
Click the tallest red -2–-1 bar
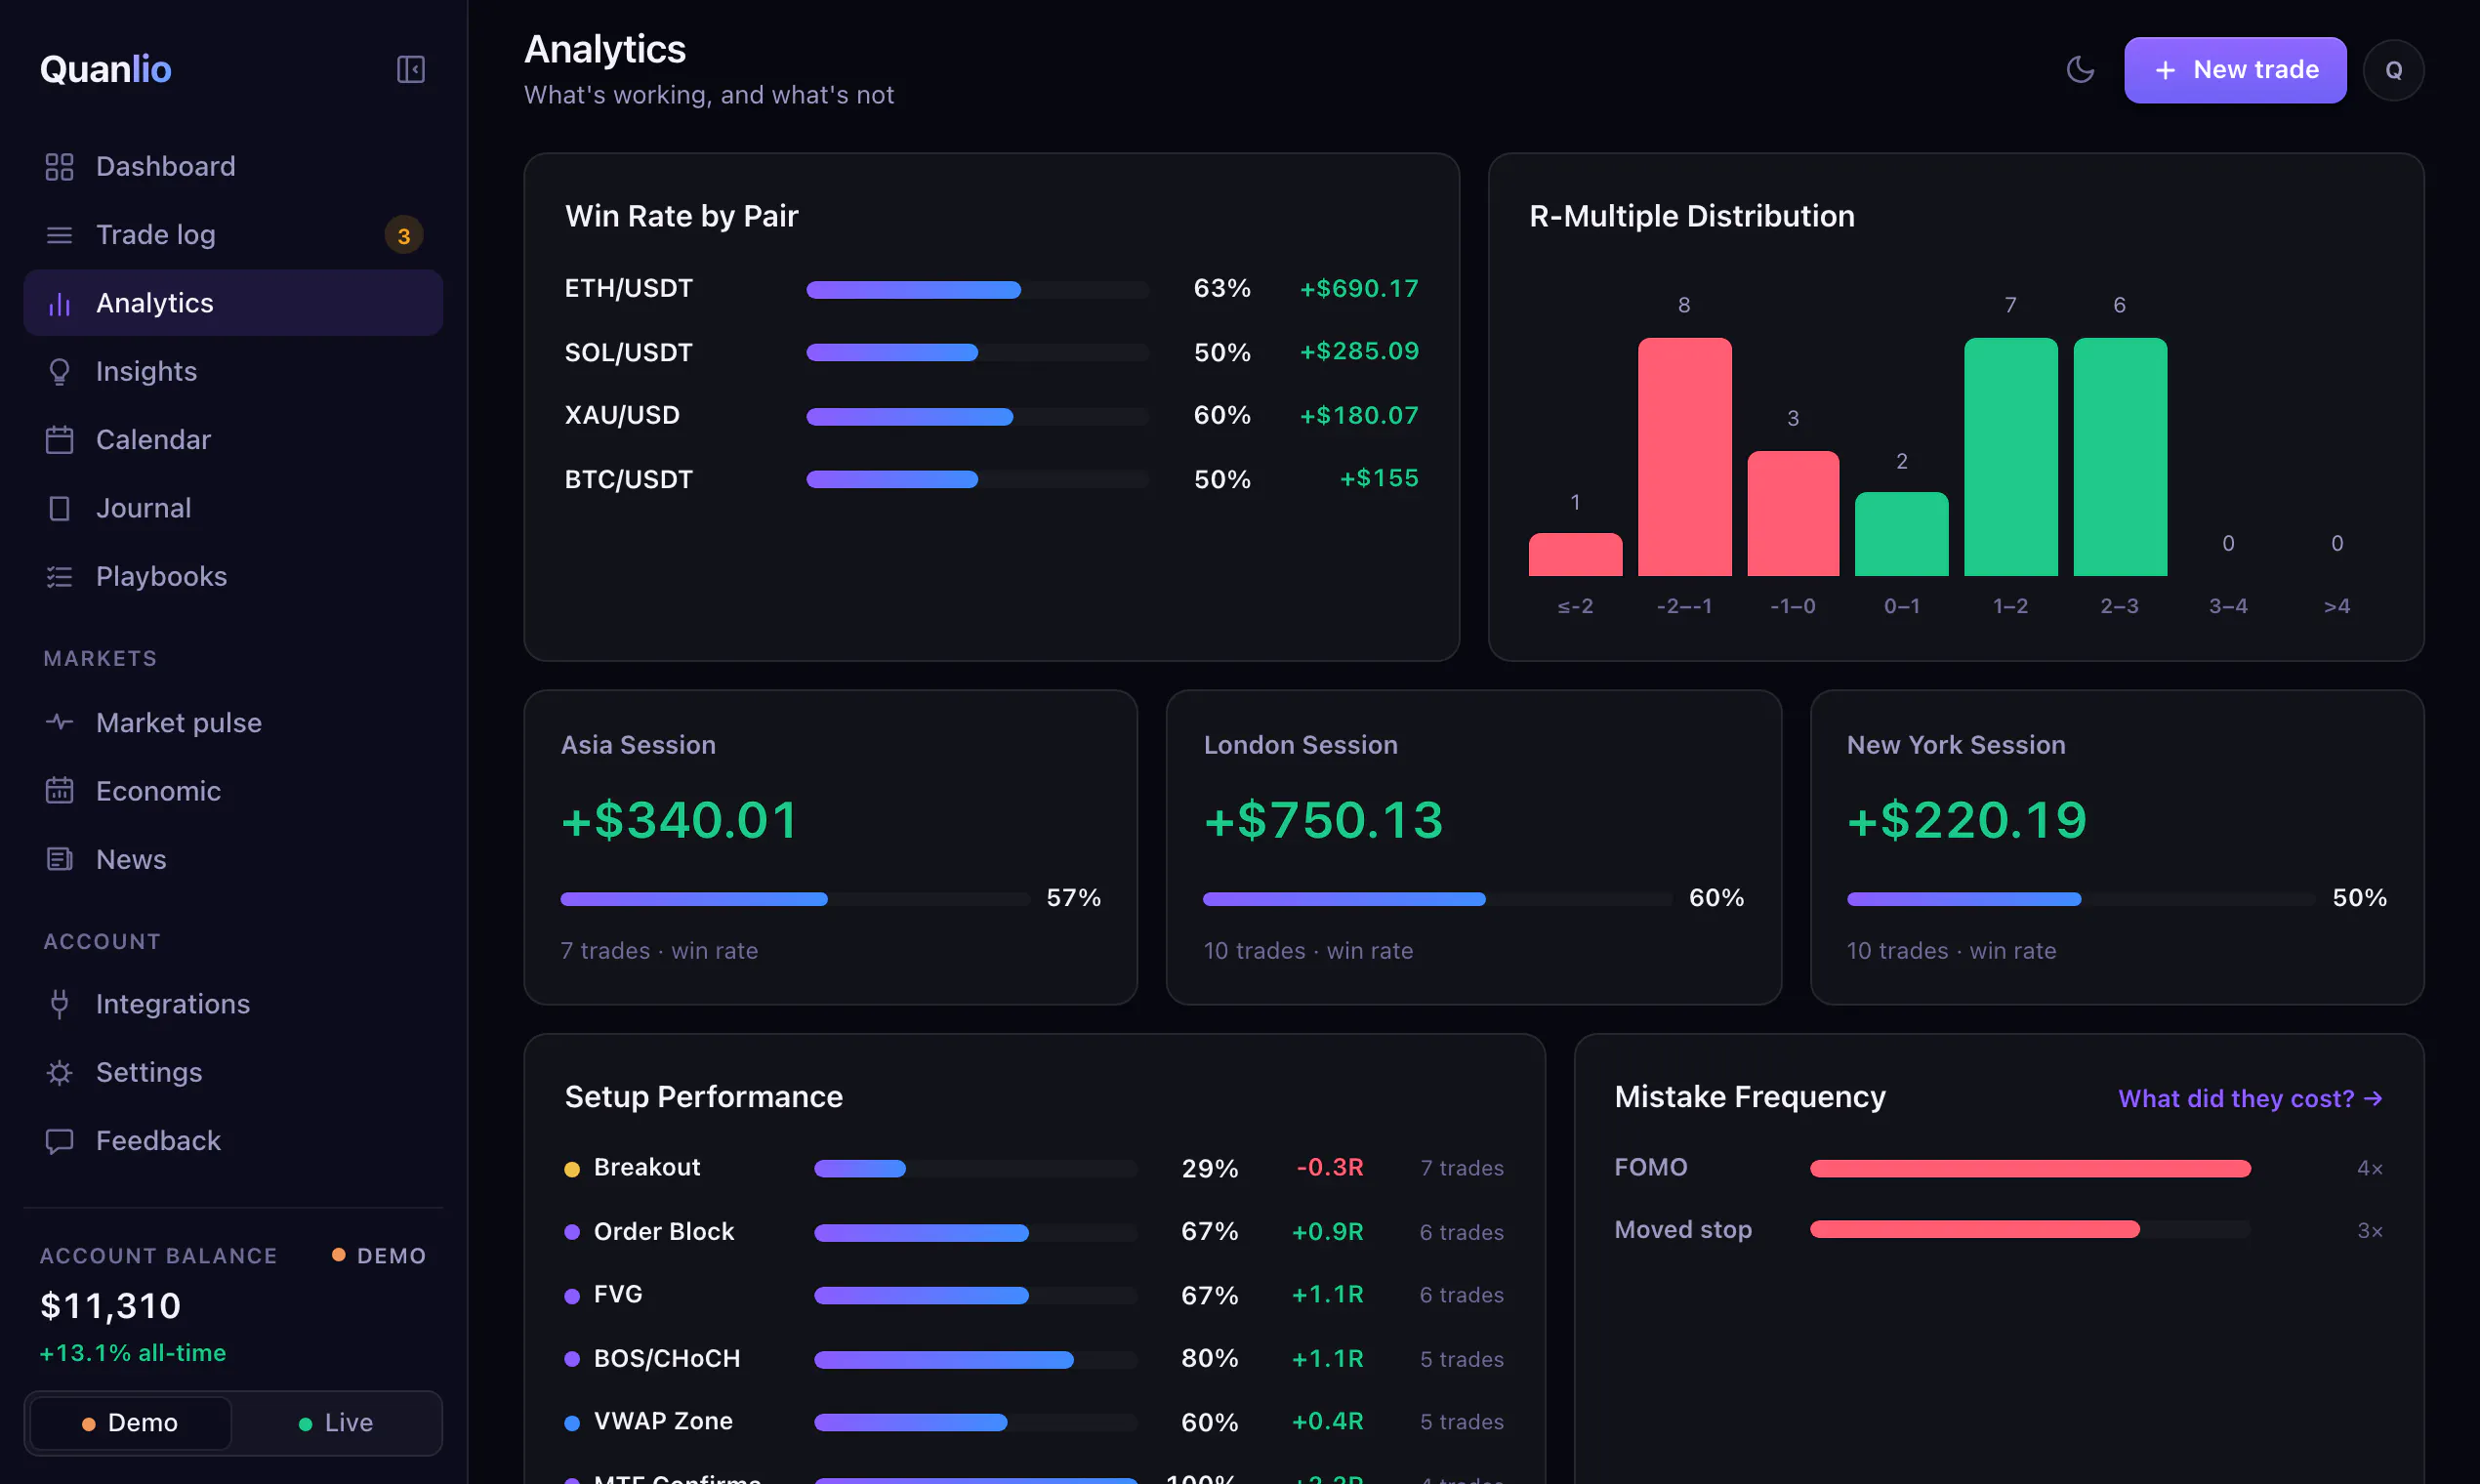point(1684,457)
